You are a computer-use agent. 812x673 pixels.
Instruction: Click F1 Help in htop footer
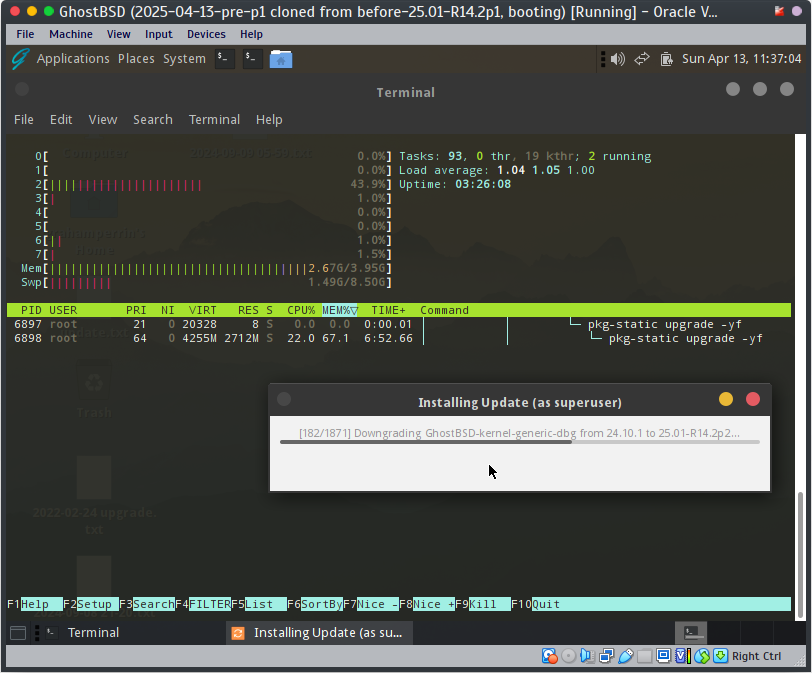35,604
